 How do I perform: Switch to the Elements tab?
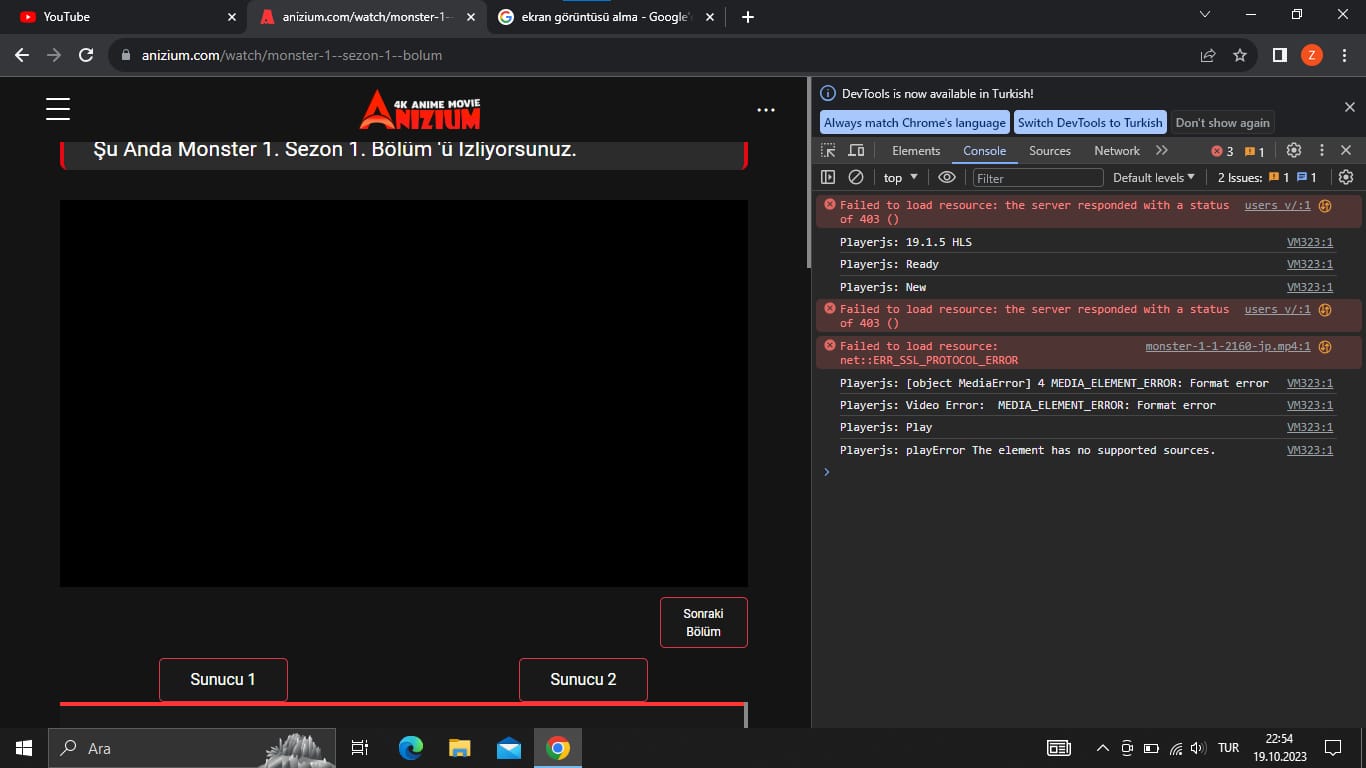[916, 150]
